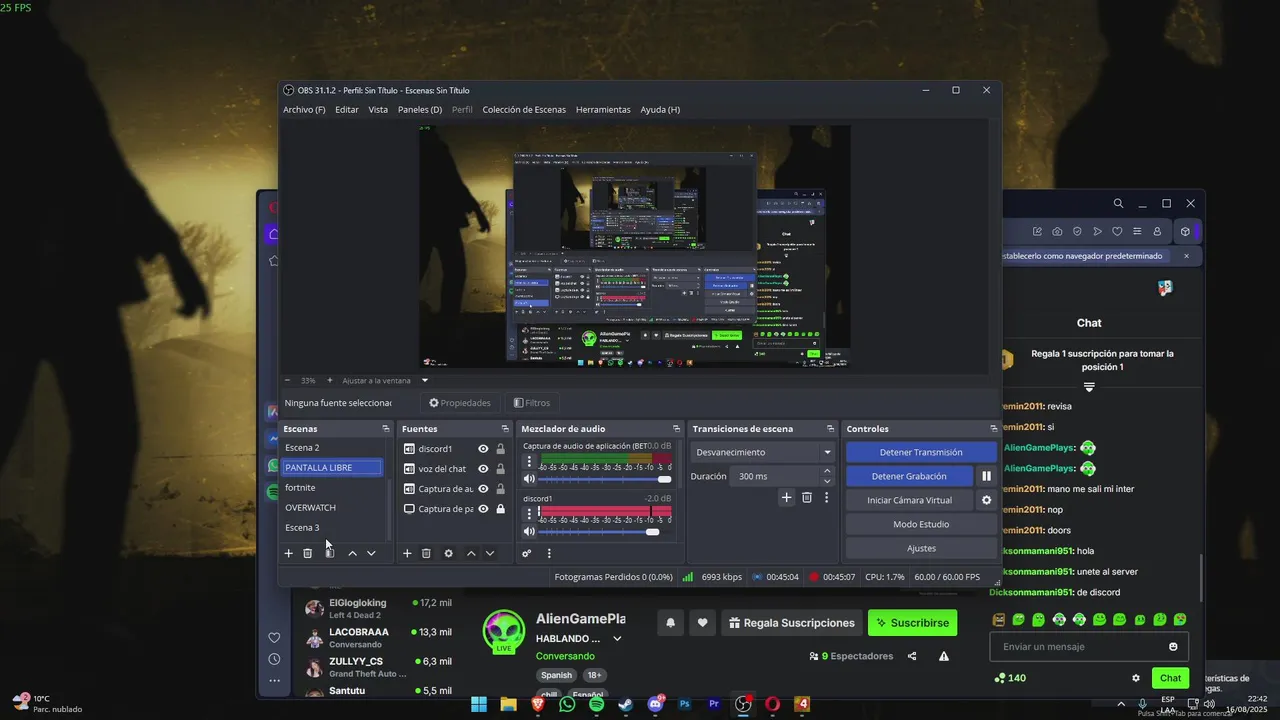Remove selected source with Fuentes trash icon

pos(426,553)
